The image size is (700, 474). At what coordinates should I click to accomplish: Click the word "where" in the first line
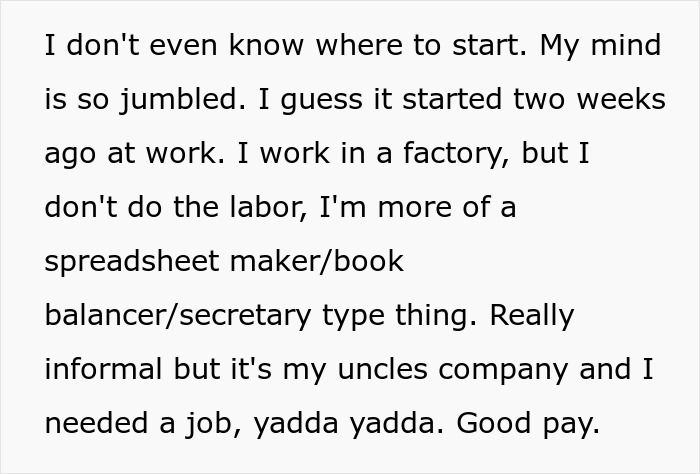[x=354, y=46]
